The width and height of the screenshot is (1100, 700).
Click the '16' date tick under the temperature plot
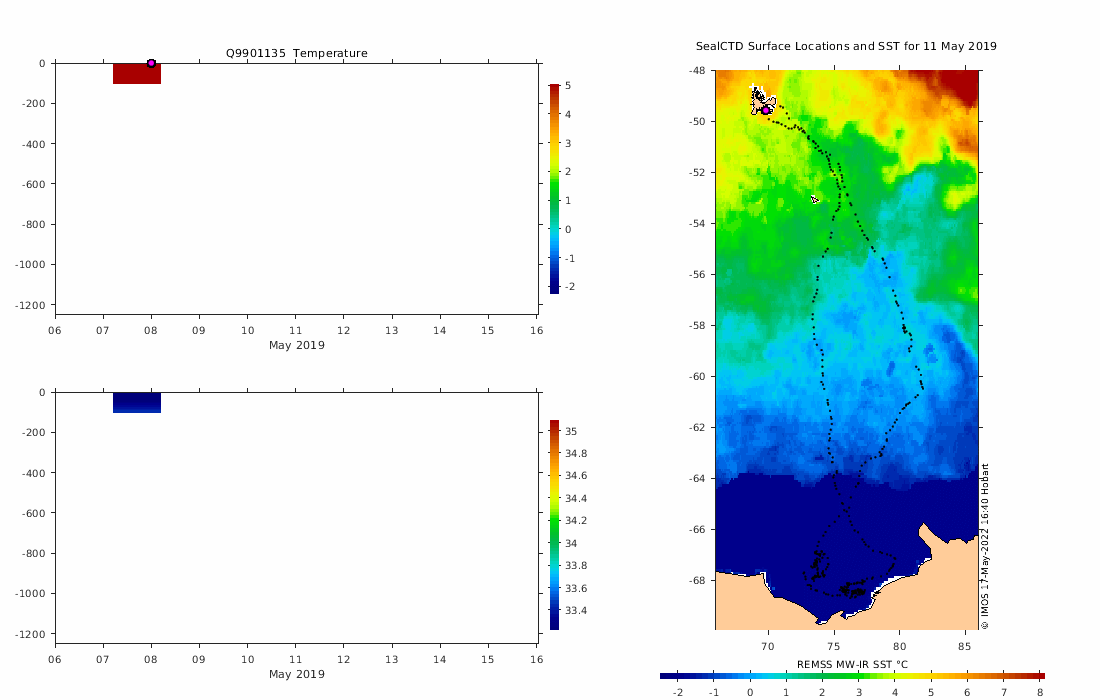click(x=537, y=330)
